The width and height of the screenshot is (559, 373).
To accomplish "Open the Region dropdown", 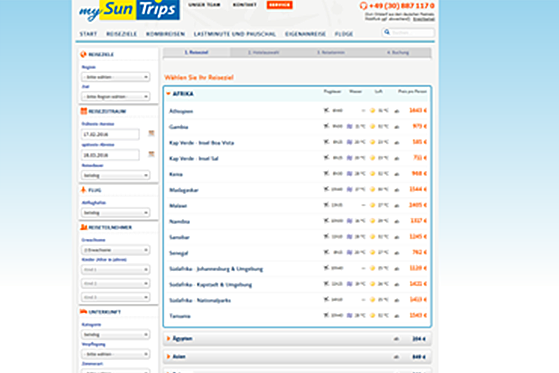I will pyautogui.click(x=116, y=77).
